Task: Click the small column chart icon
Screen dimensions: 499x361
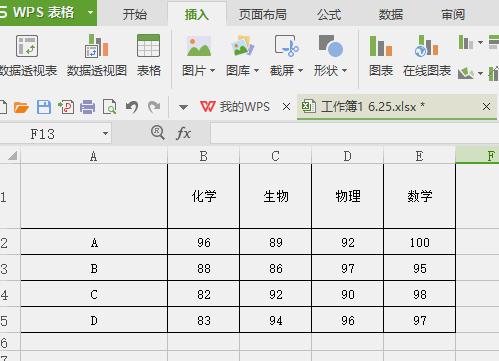Action: click(466, 42)
